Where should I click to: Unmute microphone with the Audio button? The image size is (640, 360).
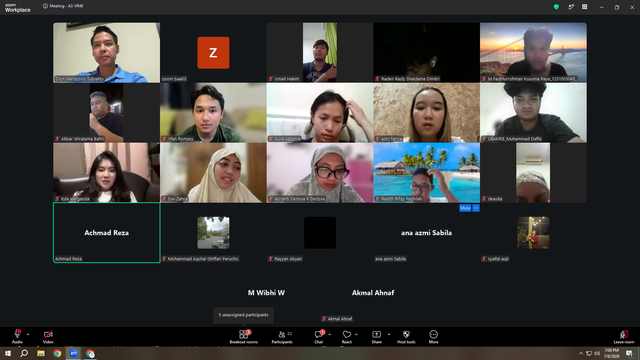tap(17, 337)
